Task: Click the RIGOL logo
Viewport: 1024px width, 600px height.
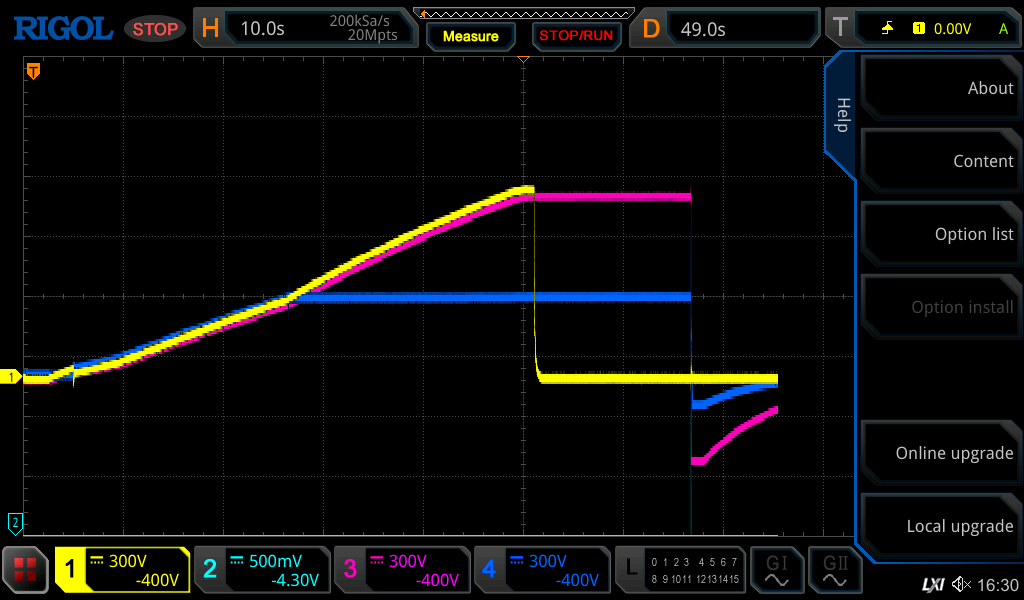Action: [x=62, y=29]
